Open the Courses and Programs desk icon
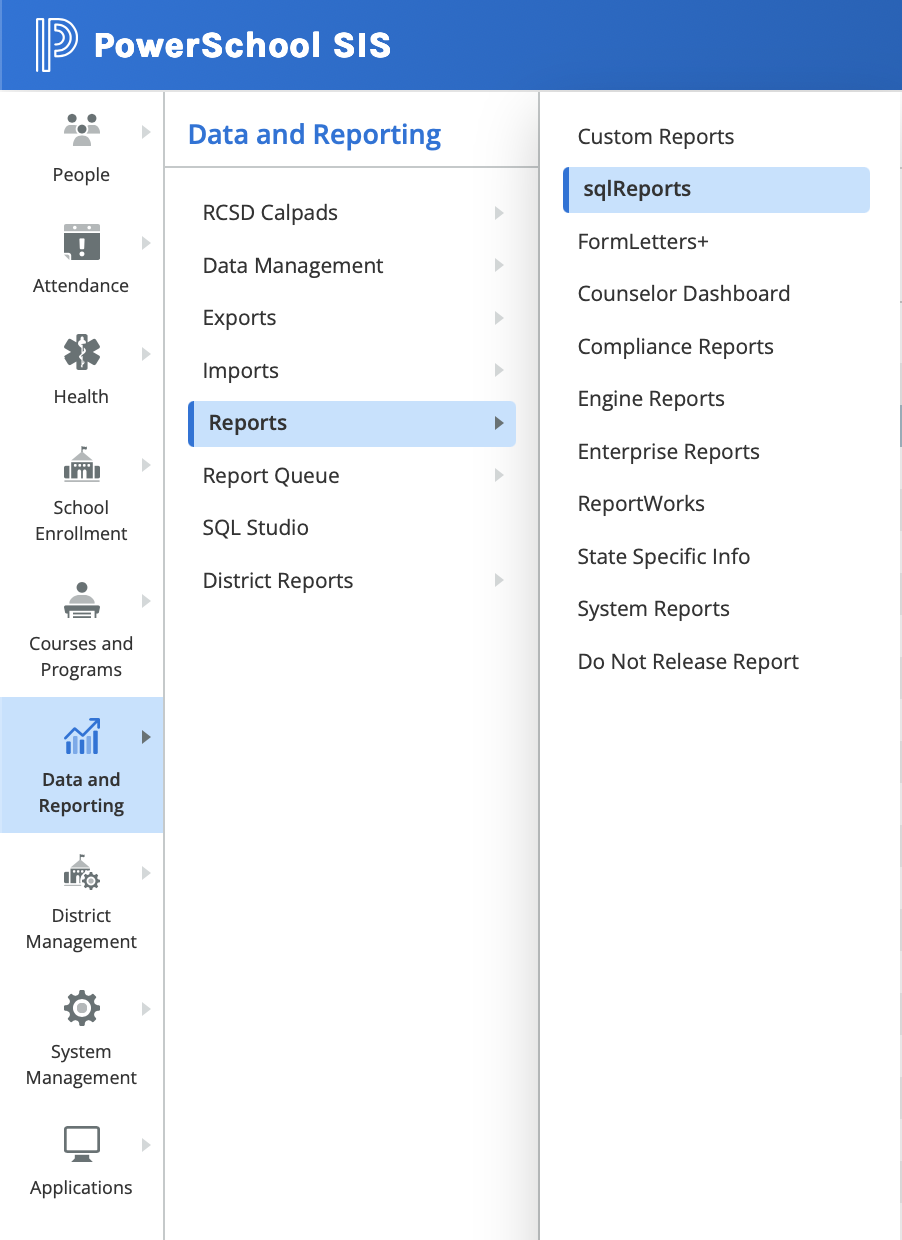The width and height of the screenshot is (902, 1240). pos(81,599)
